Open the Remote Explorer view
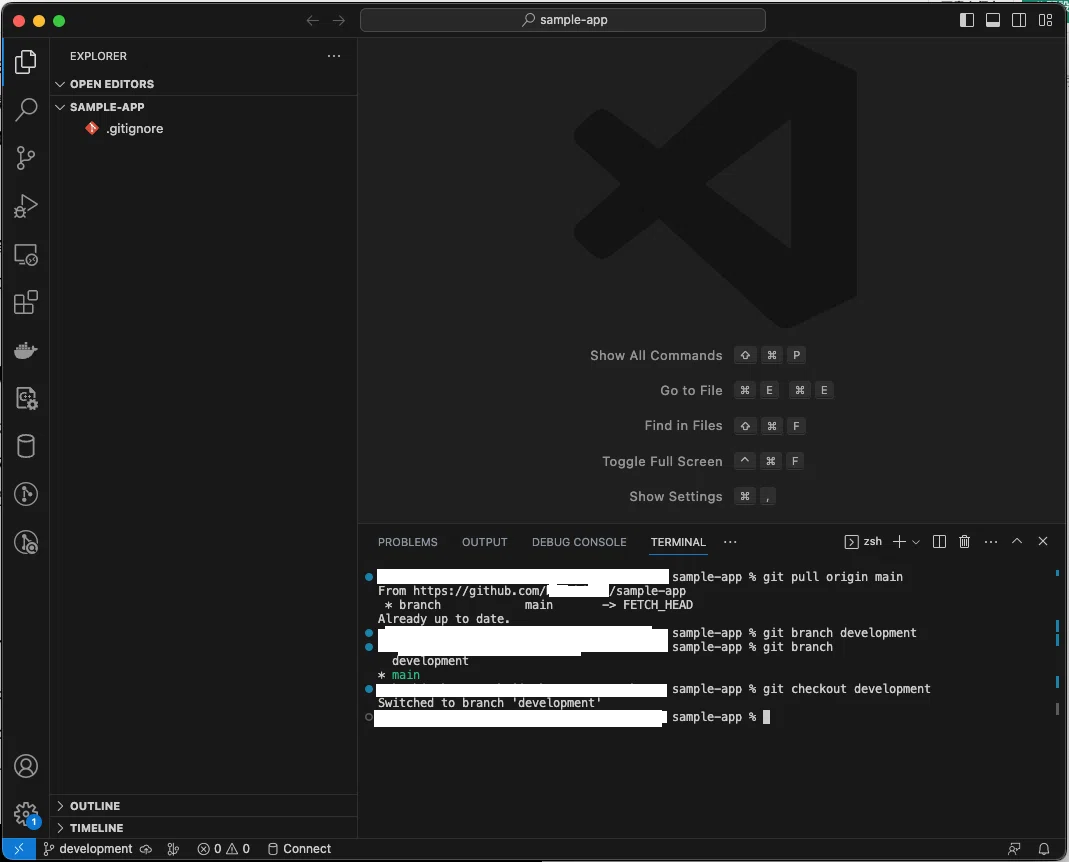The image size is (1069, 862). click(x=26, y=255)
